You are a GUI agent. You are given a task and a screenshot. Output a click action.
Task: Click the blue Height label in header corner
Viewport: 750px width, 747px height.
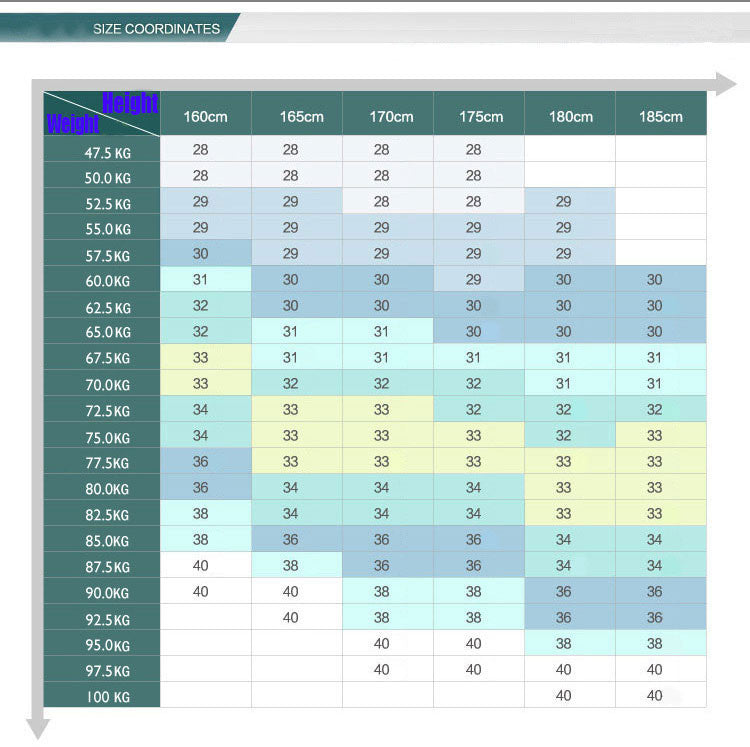130,103
